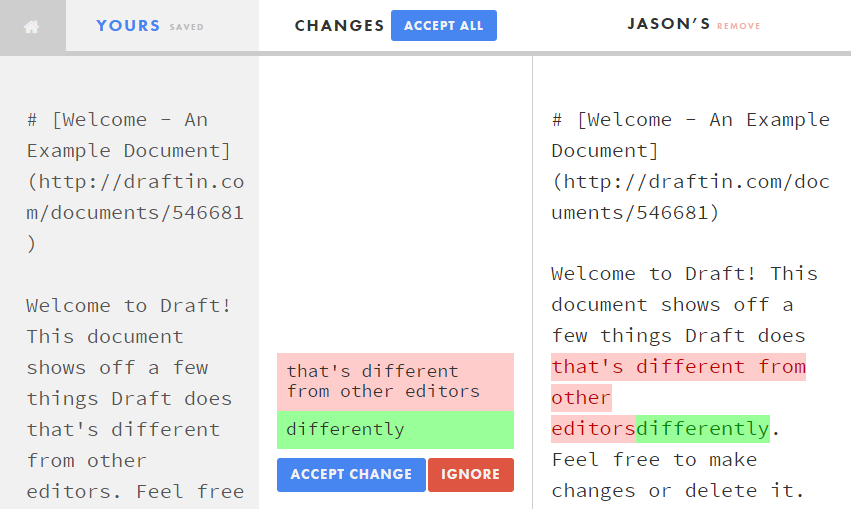Click red 'that's different from' in Jason's text

coord(678,367)
